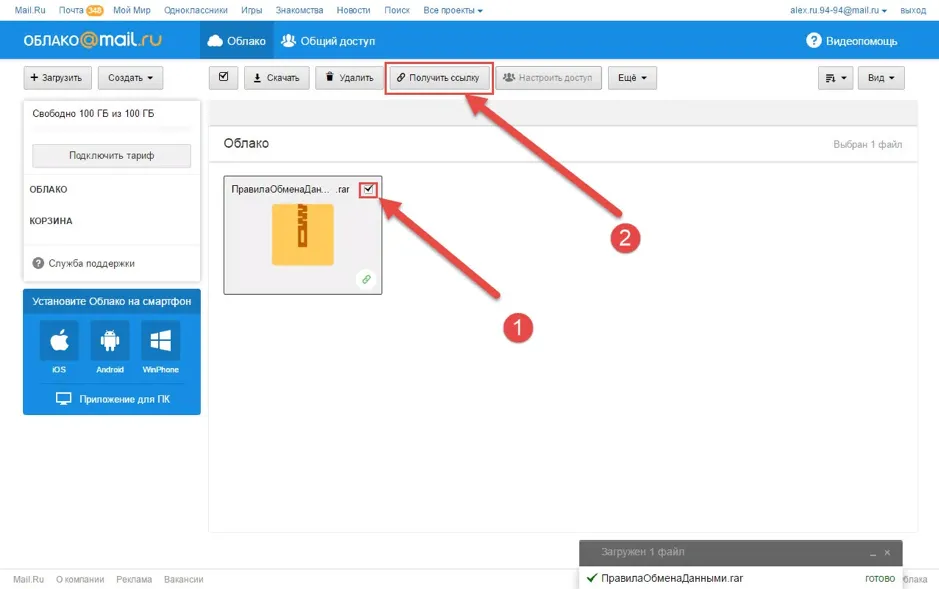Viewport: 939px width, 589px height.
Task: Open footer Mail.Ru link
Action: 29,579
